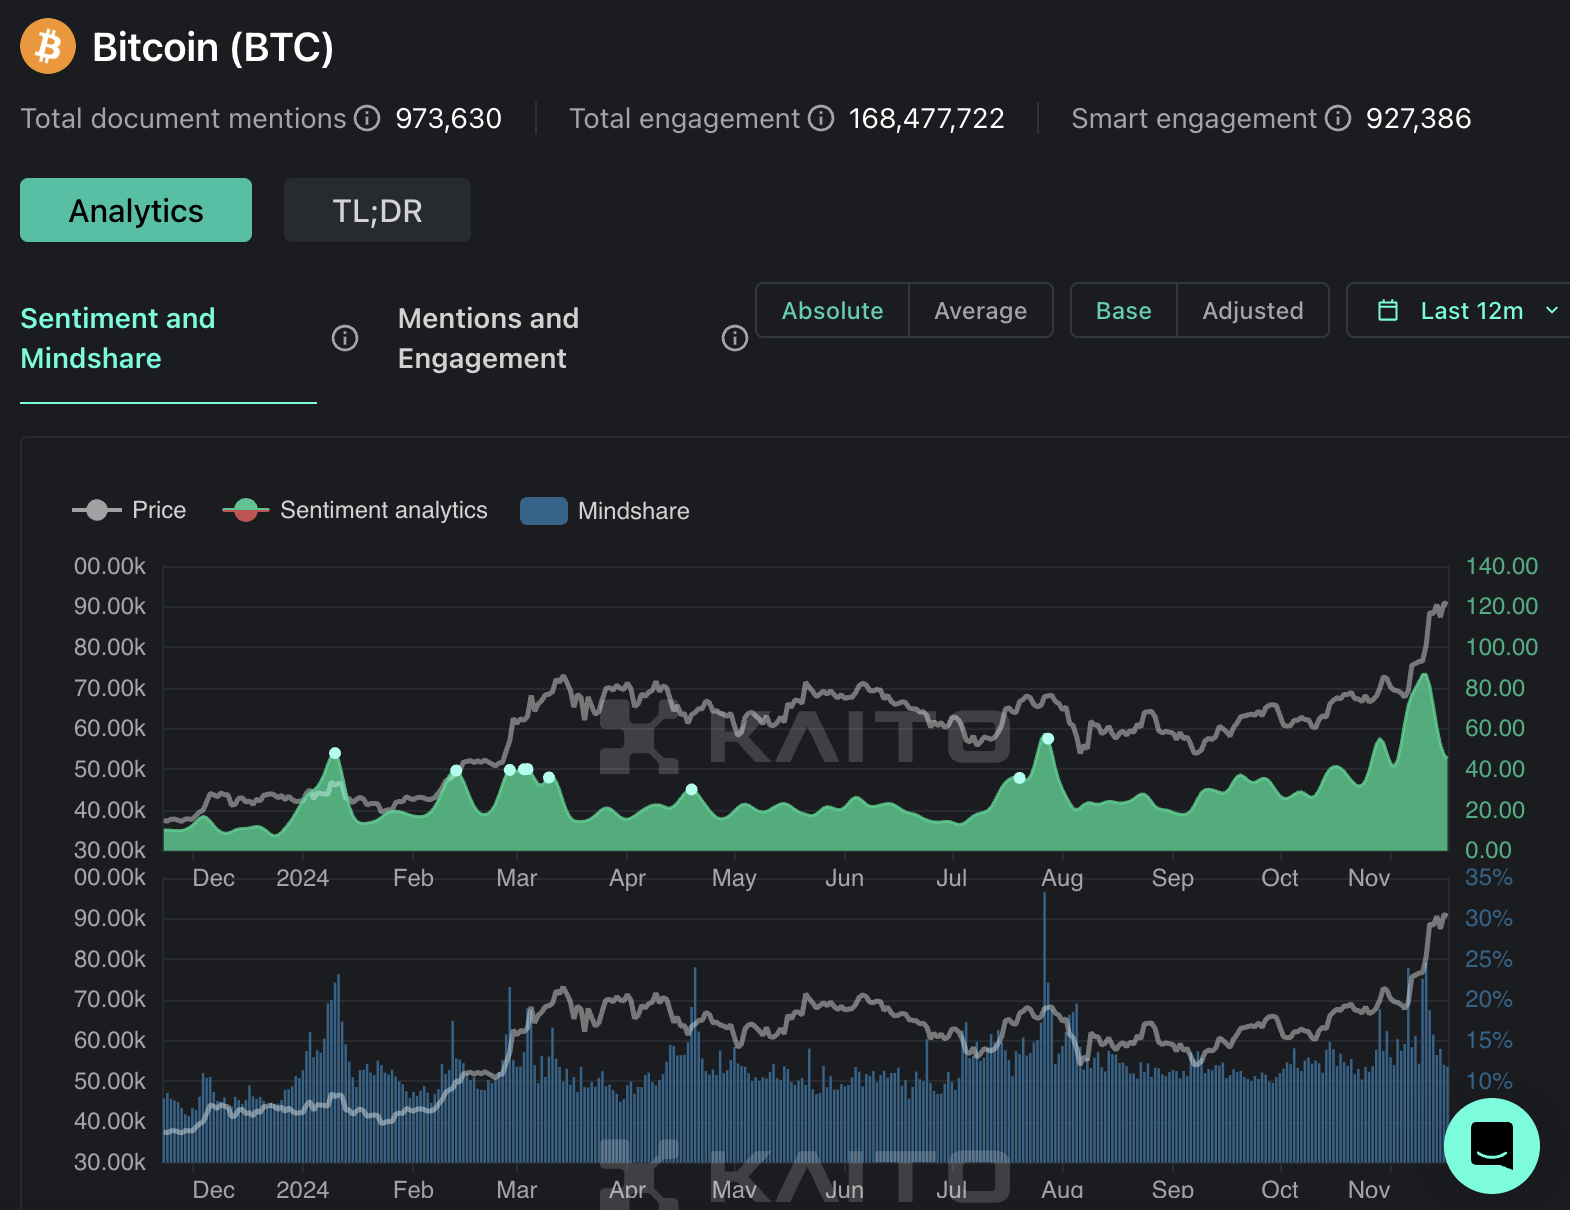Click the Bitcoin (BTC) title

coord(213,47)
